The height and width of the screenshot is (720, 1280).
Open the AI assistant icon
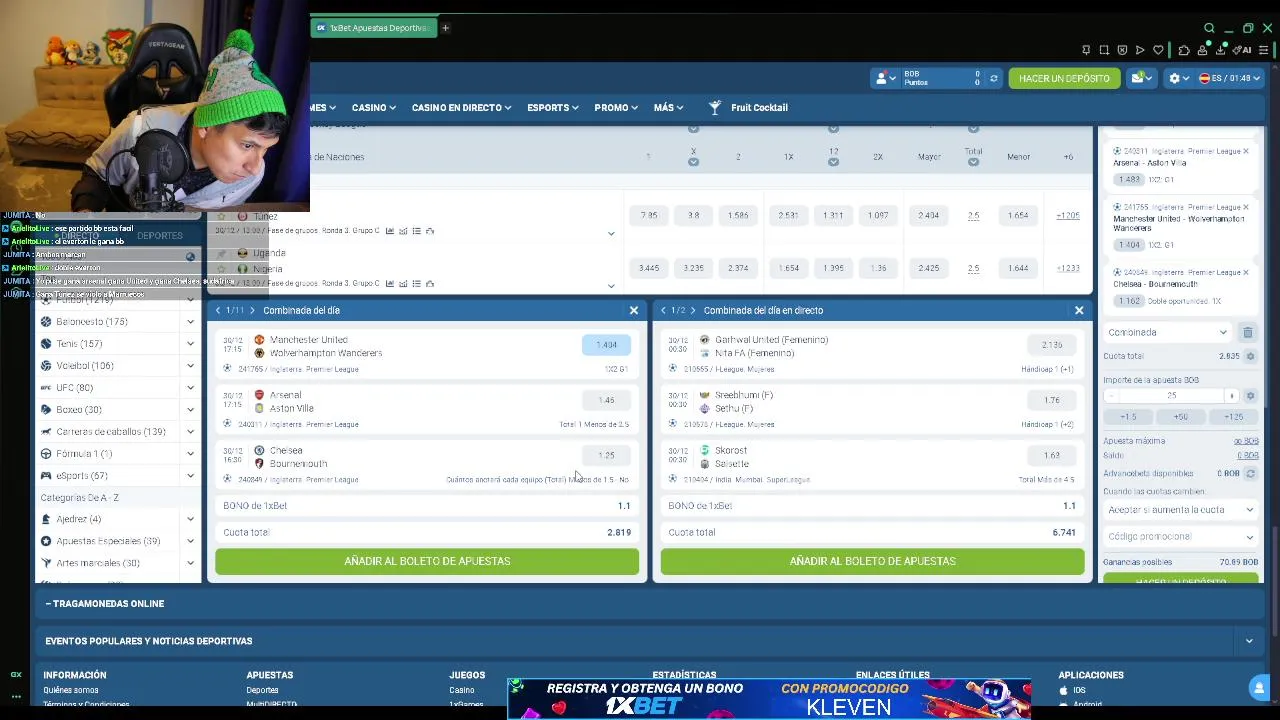[x=1243, y=50]
